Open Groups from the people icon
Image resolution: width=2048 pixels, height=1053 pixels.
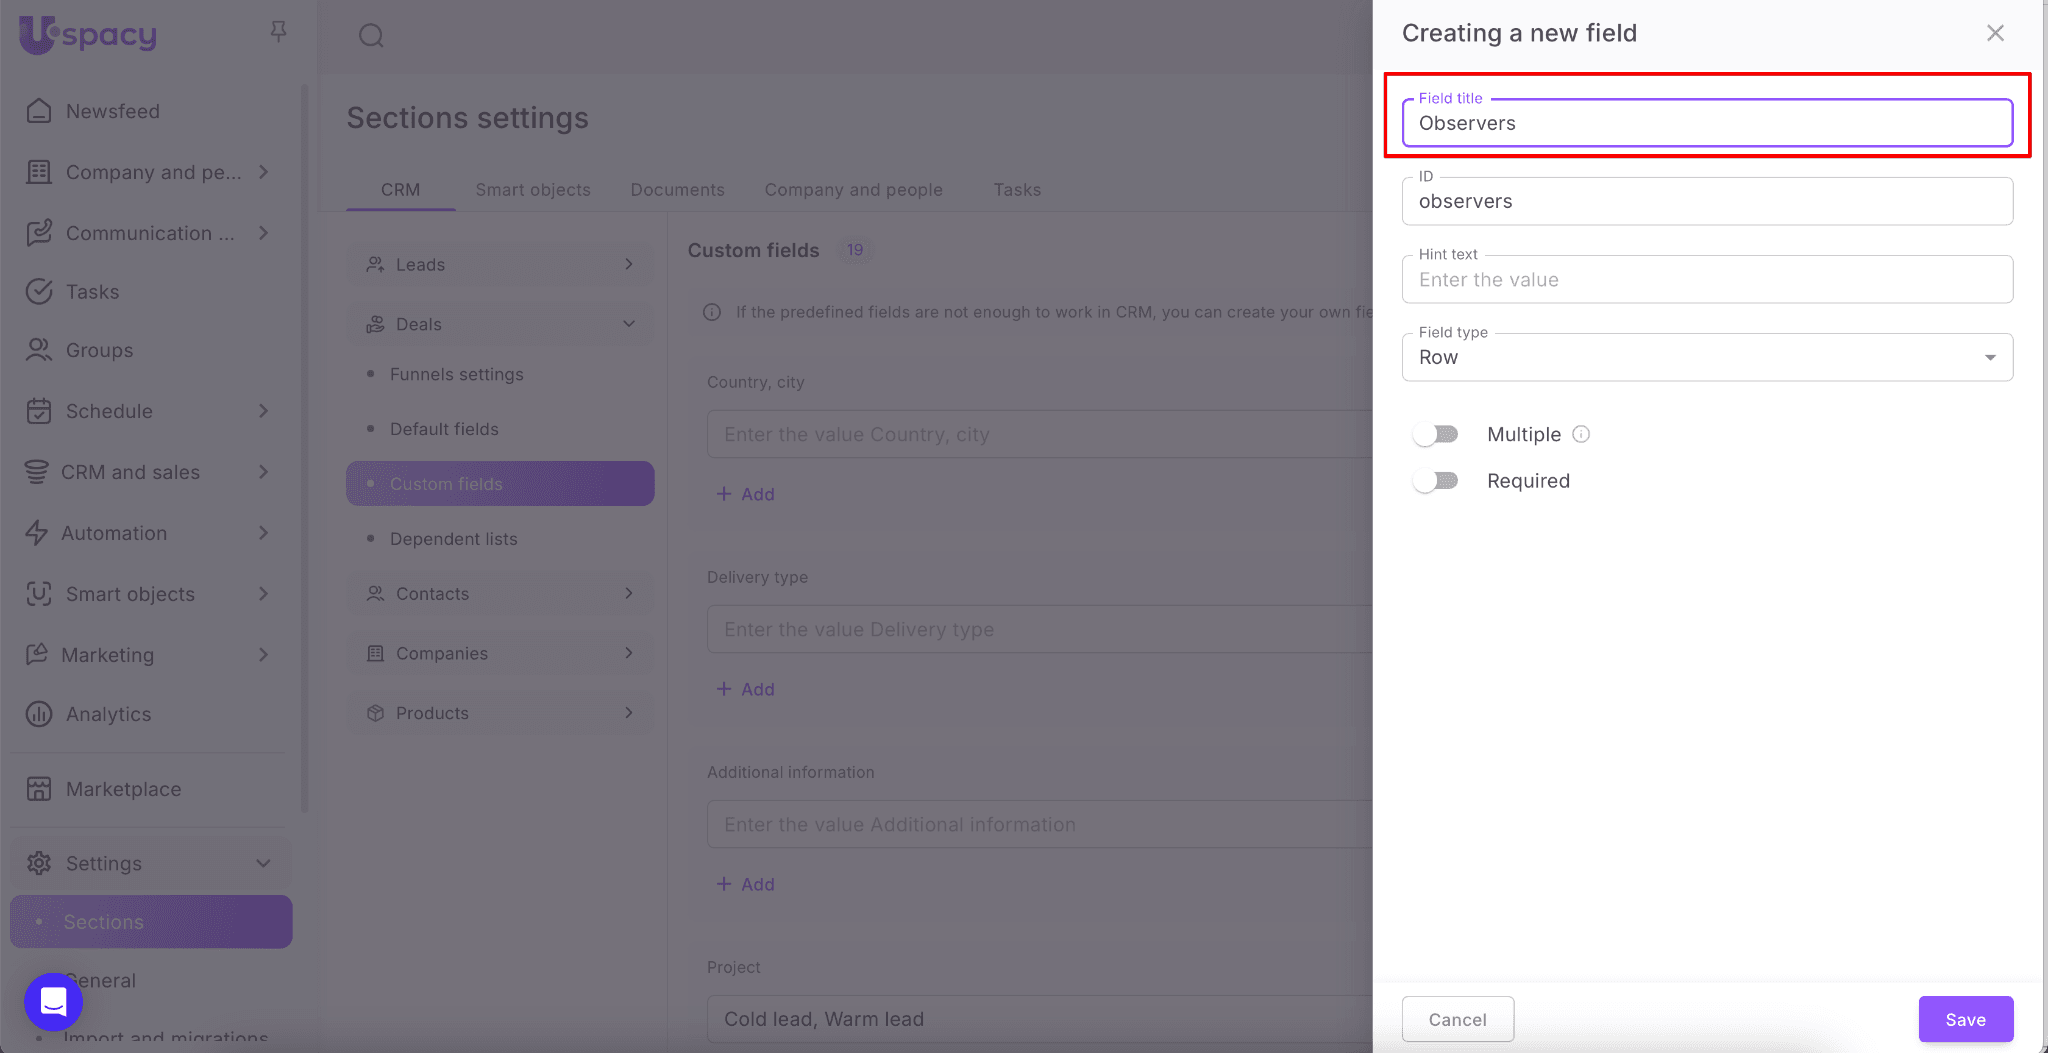click(x=39, y=350)
